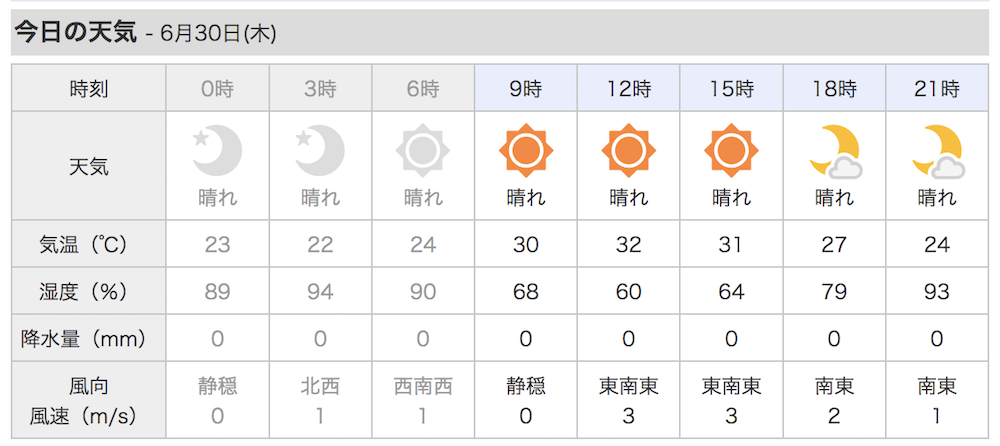The height and width of the screenshot is (446, 1000).
Task: Select the moon-and-cloud icon at 18時
Action: pyautogui.click(x=835, y=152)
